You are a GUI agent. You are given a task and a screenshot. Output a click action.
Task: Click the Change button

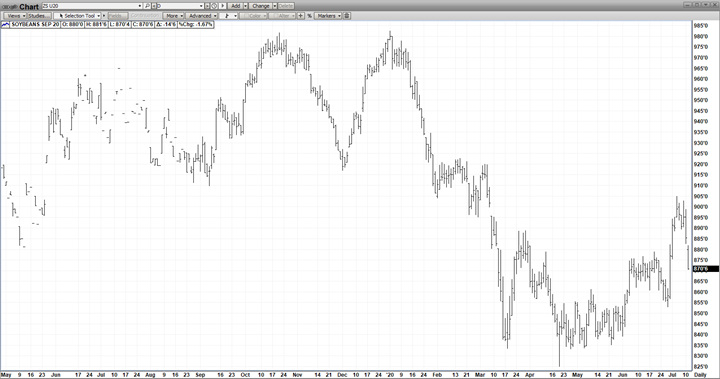point(260,6)
